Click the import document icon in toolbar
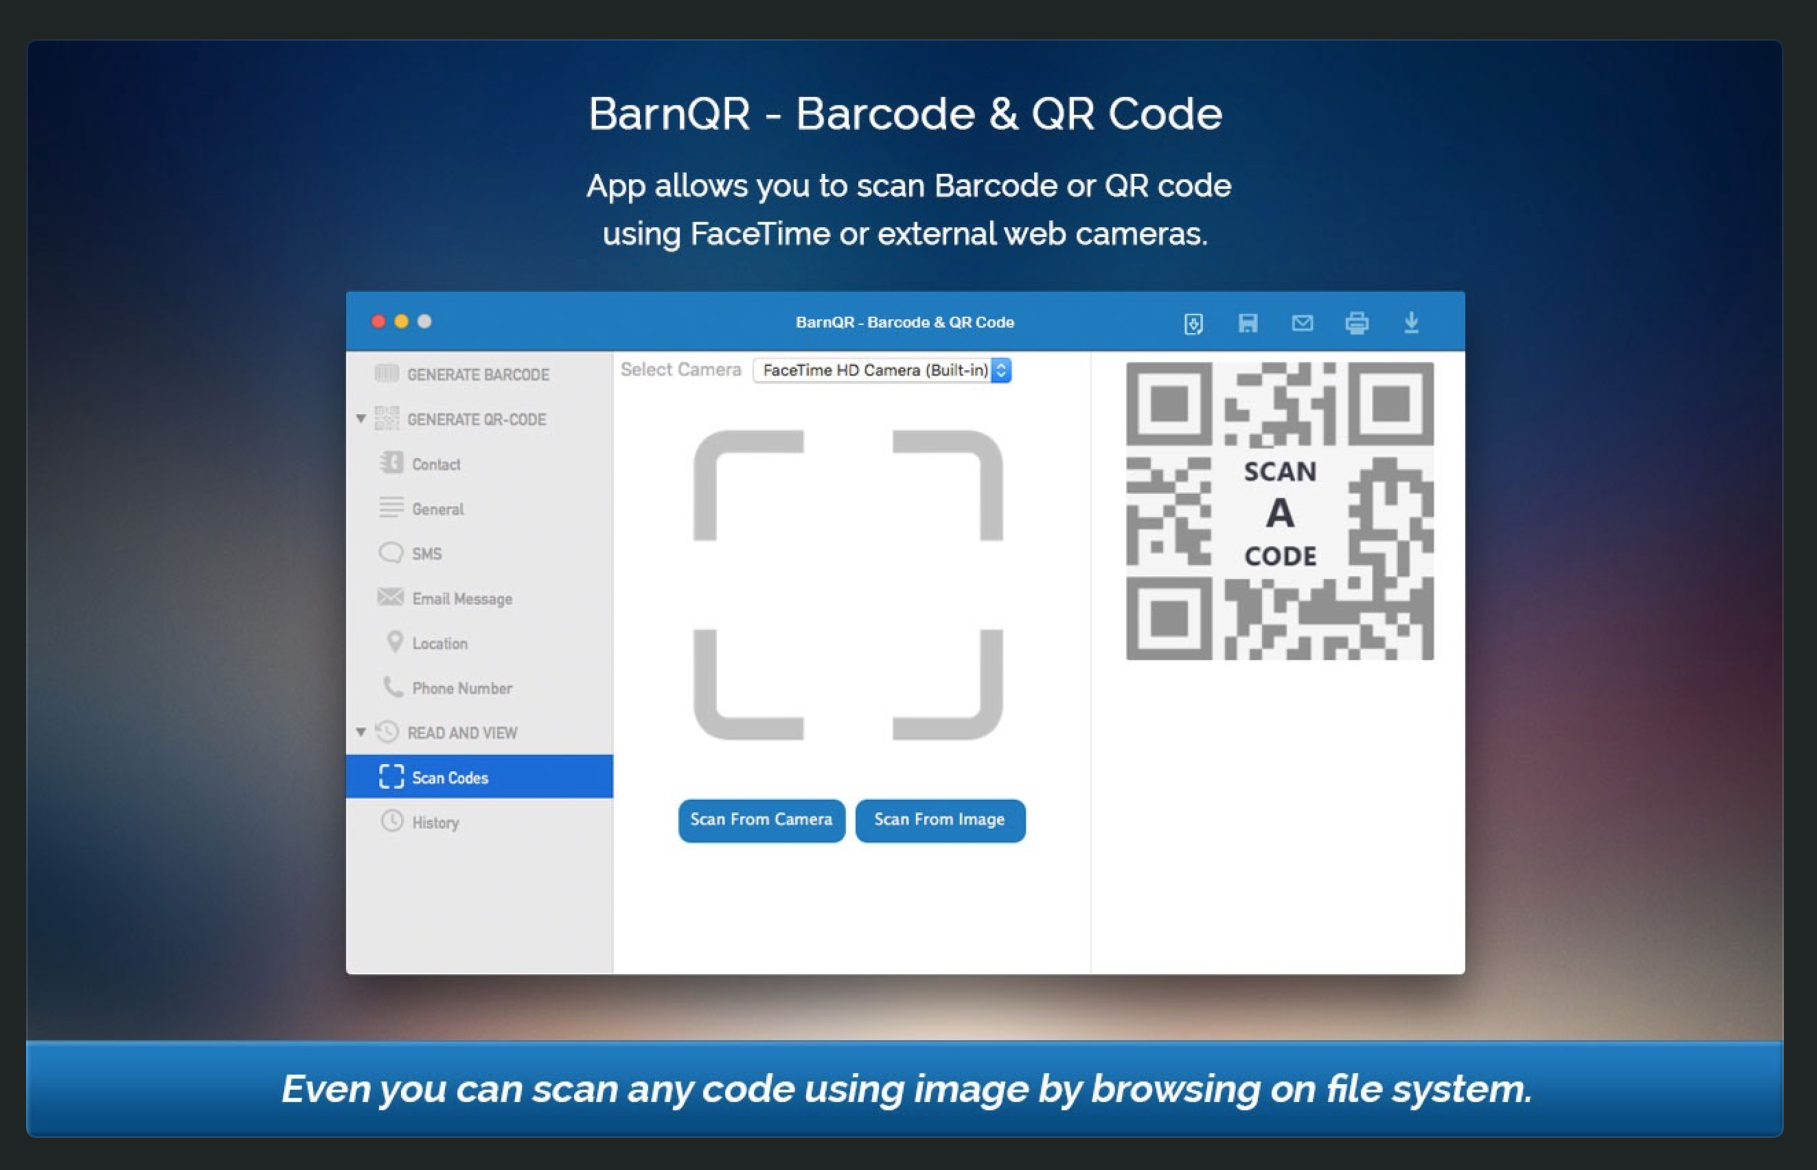Viewport: 1817px width, 1170px height. [x=1193, y=323]
